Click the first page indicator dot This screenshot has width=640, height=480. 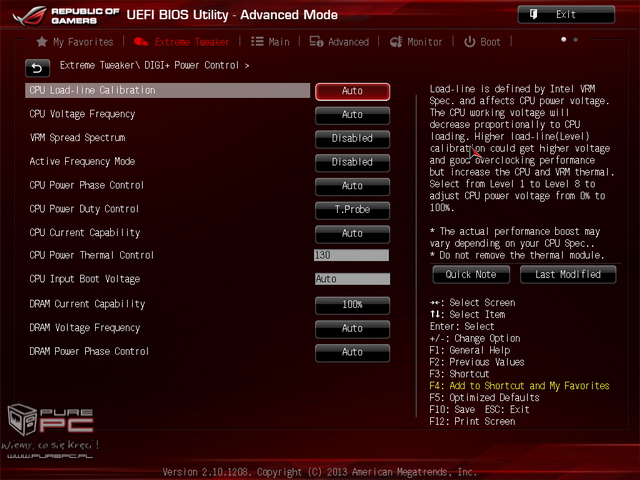coord(564,40)
